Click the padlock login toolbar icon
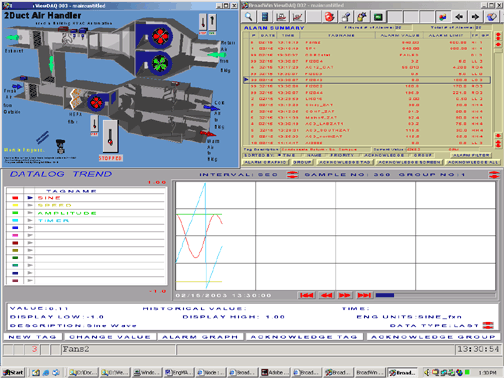The height and width of the screenshot is (378, 504). click(x=361, y=16)
